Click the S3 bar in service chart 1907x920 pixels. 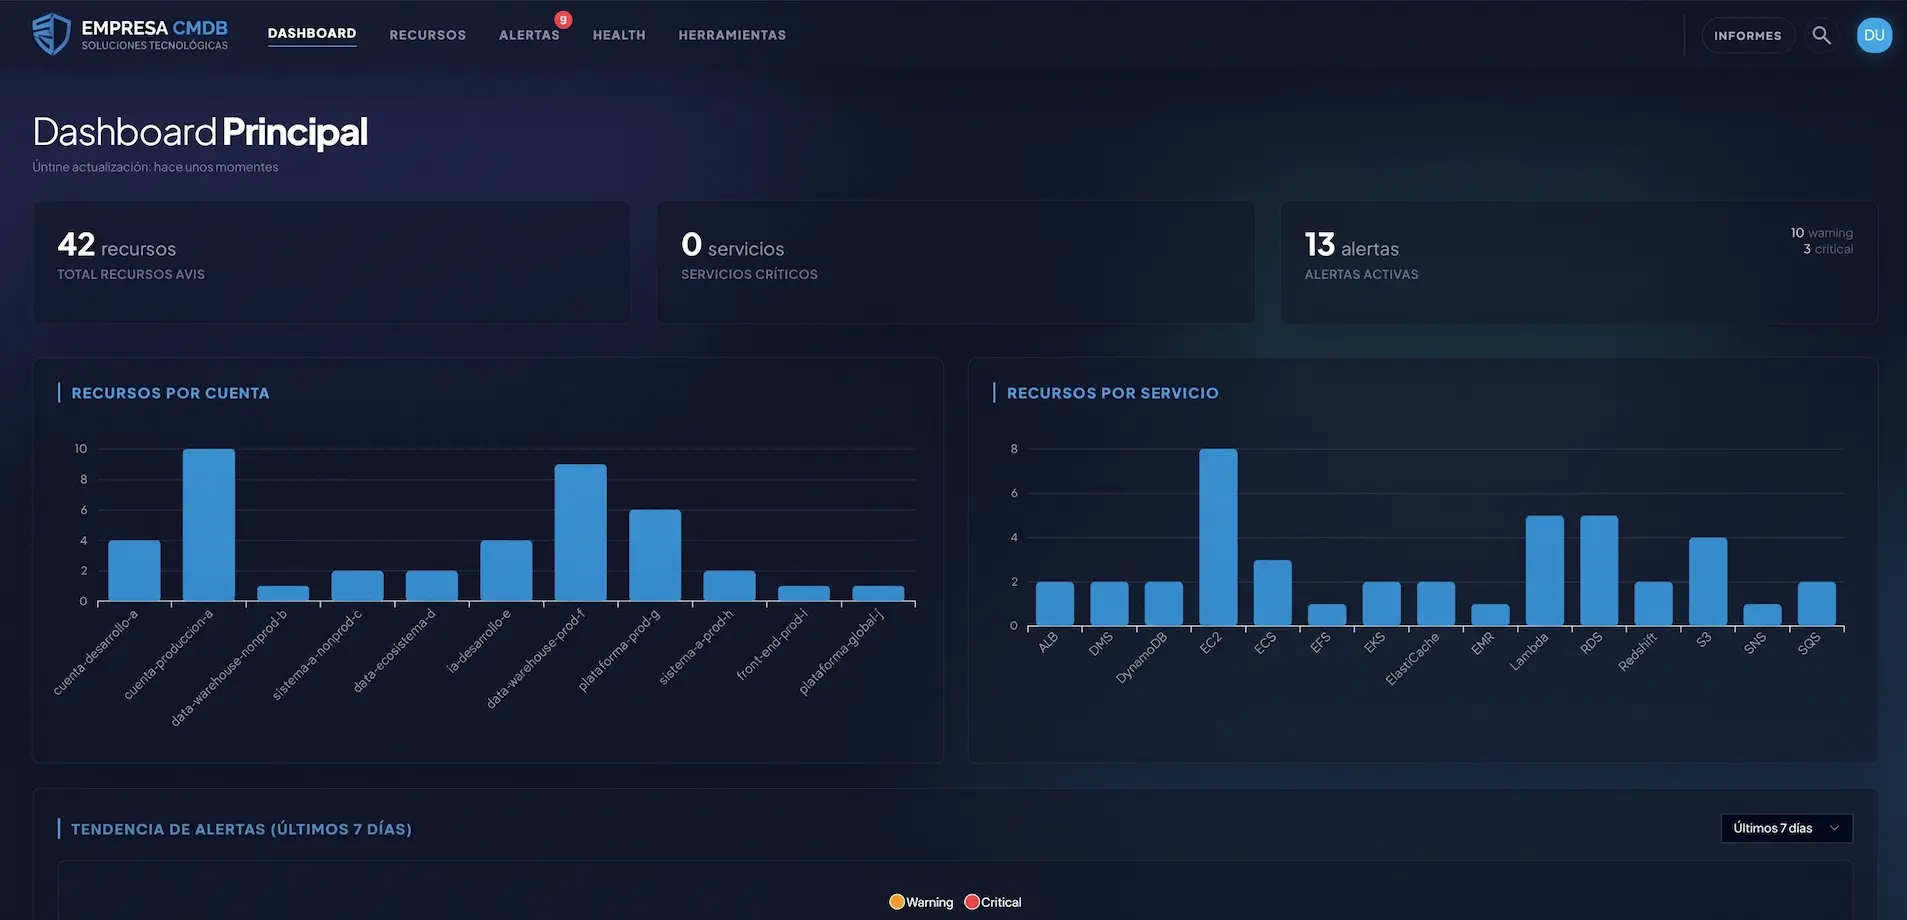point(1708,582)
